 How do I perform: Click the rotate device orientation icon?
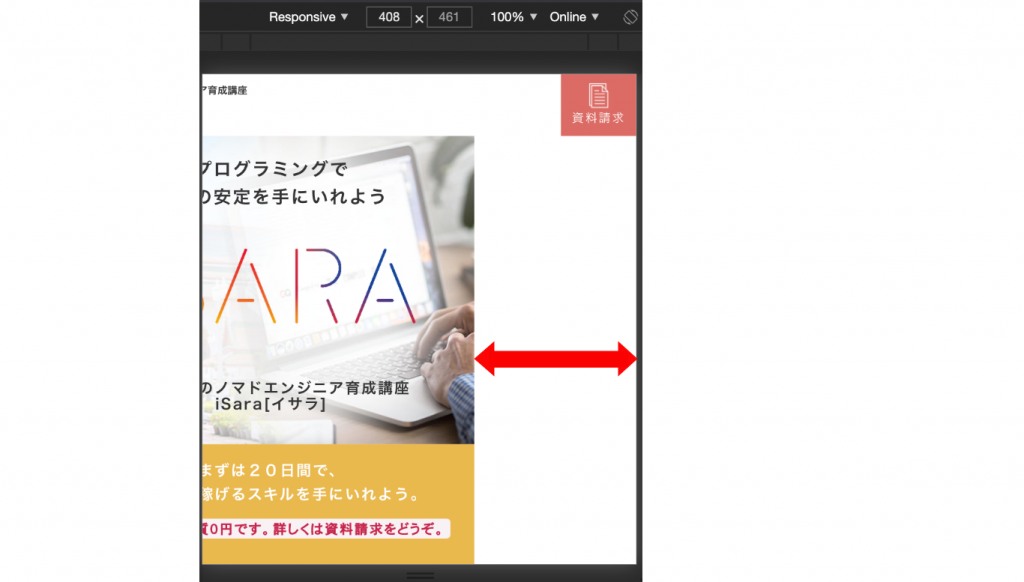[x=630, y=17]
